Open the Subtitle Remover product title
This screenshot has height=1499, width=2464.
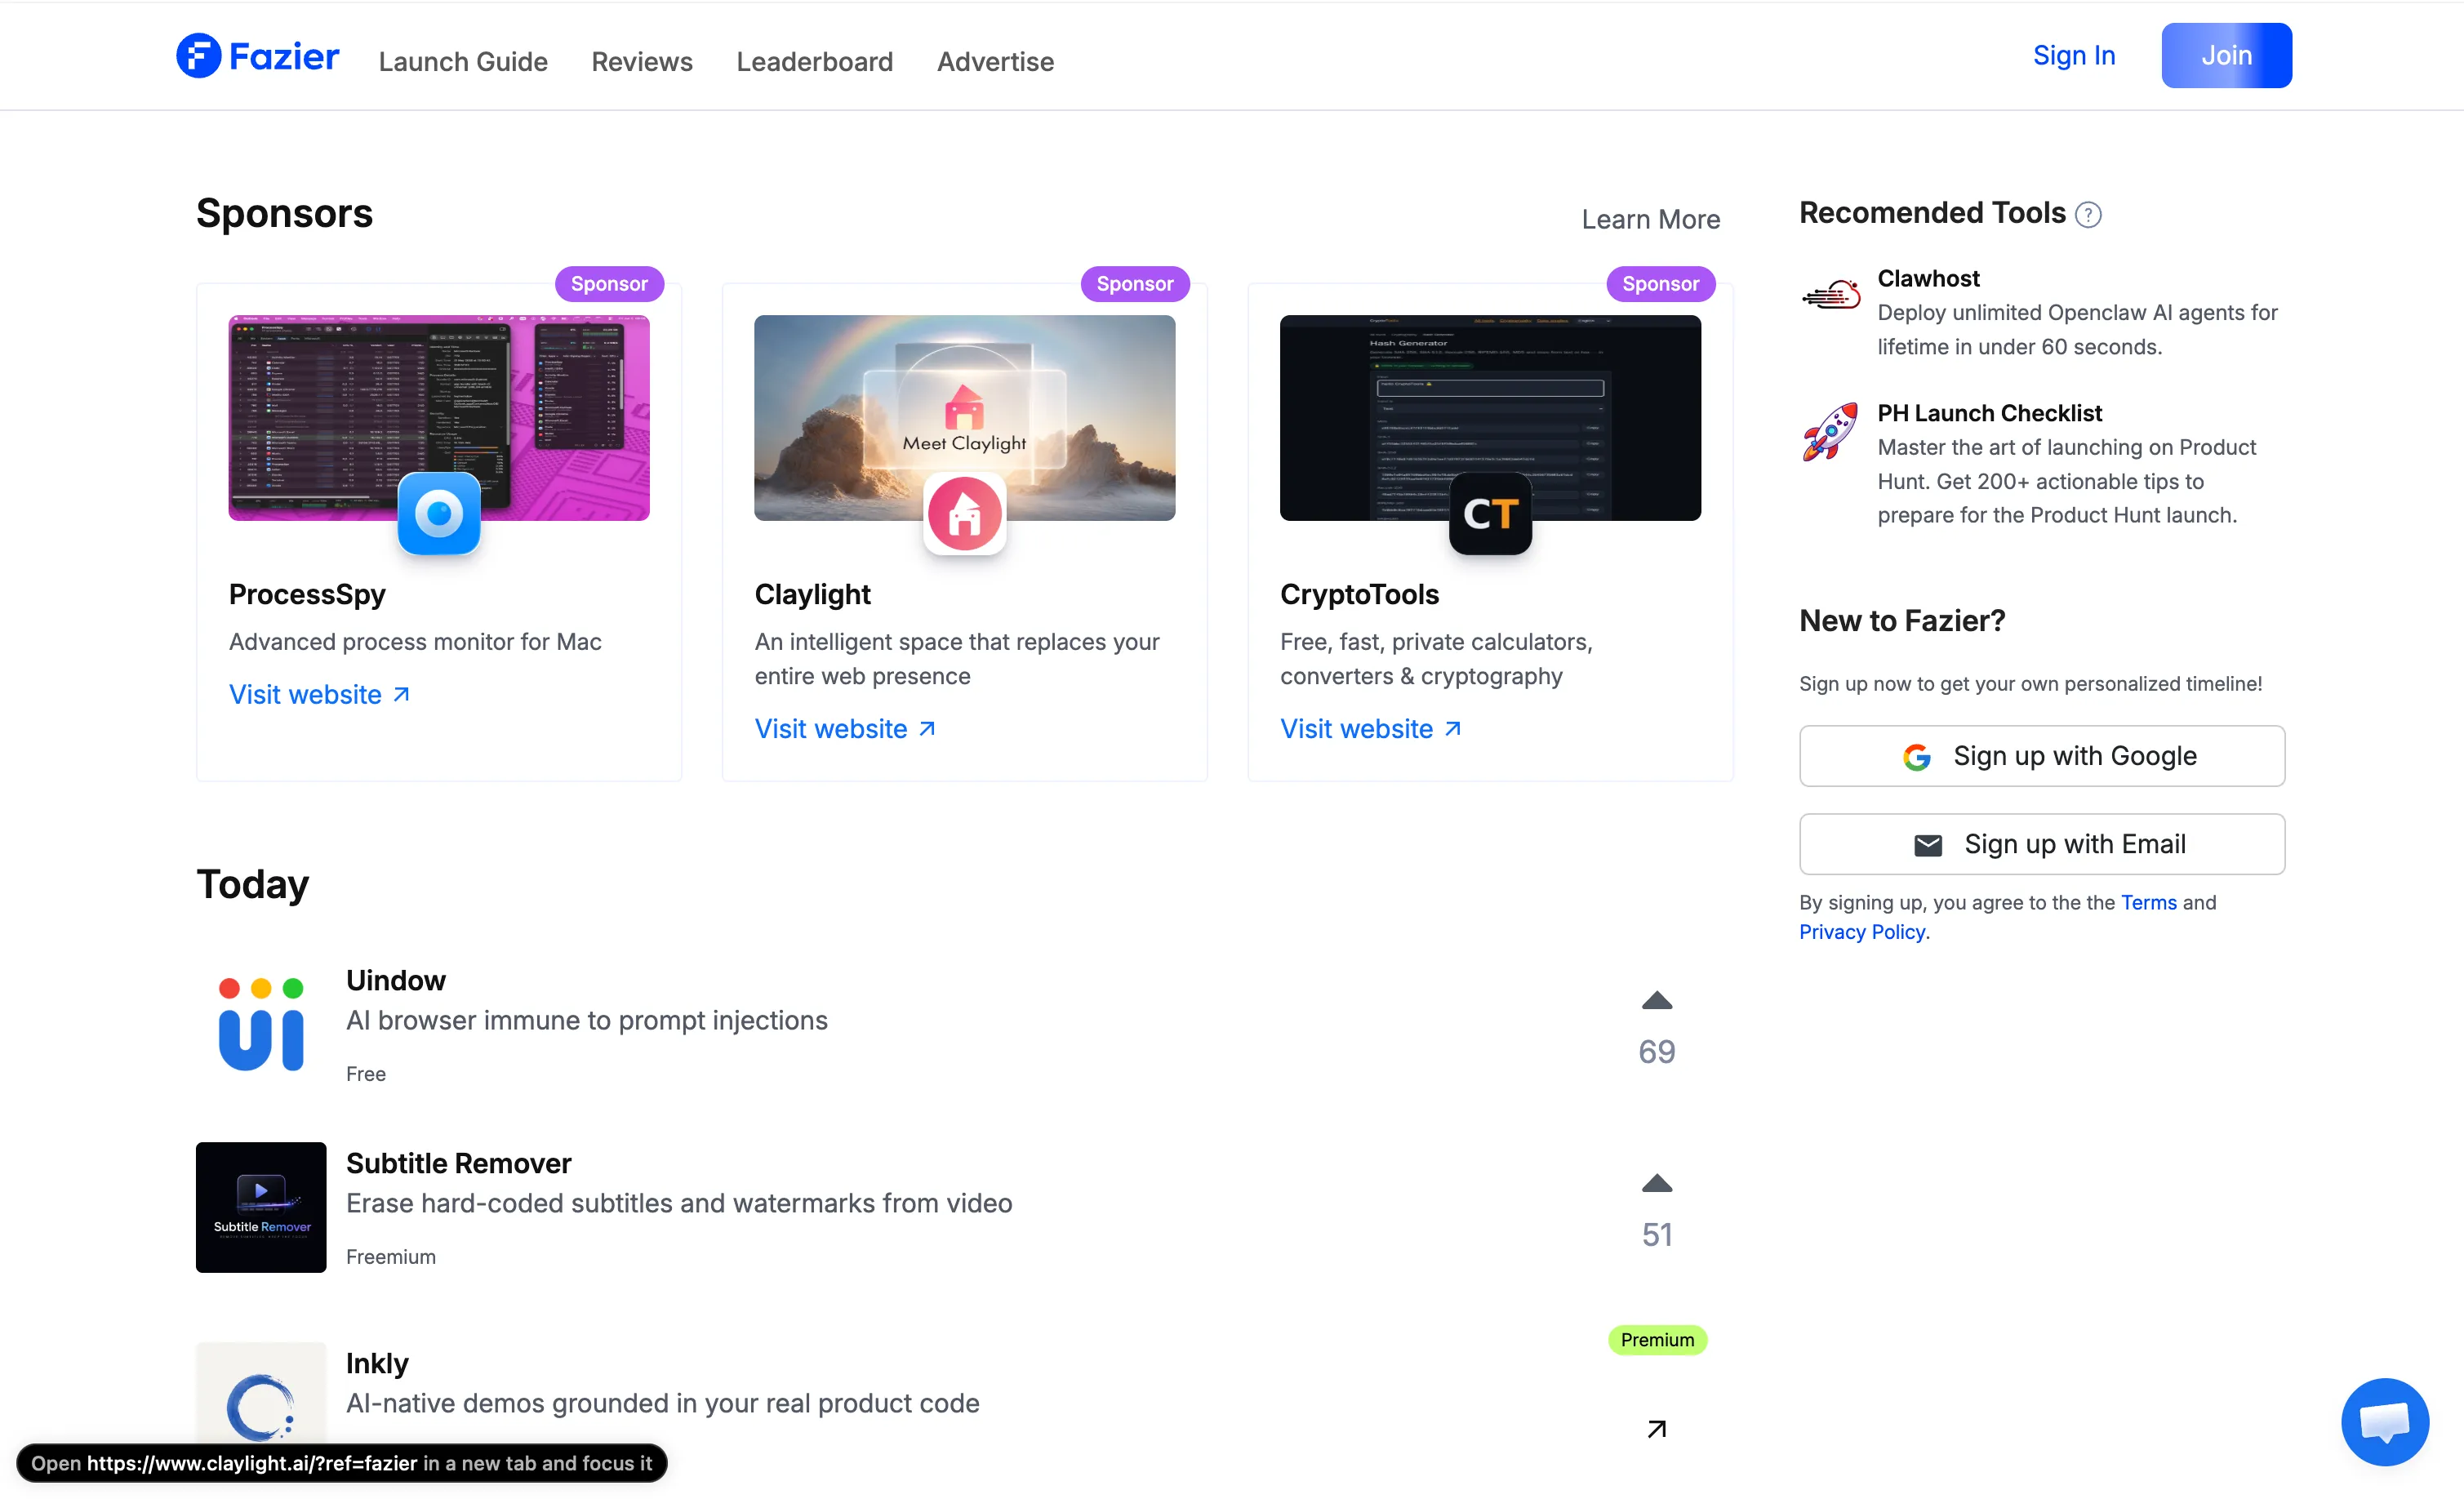459,1163
